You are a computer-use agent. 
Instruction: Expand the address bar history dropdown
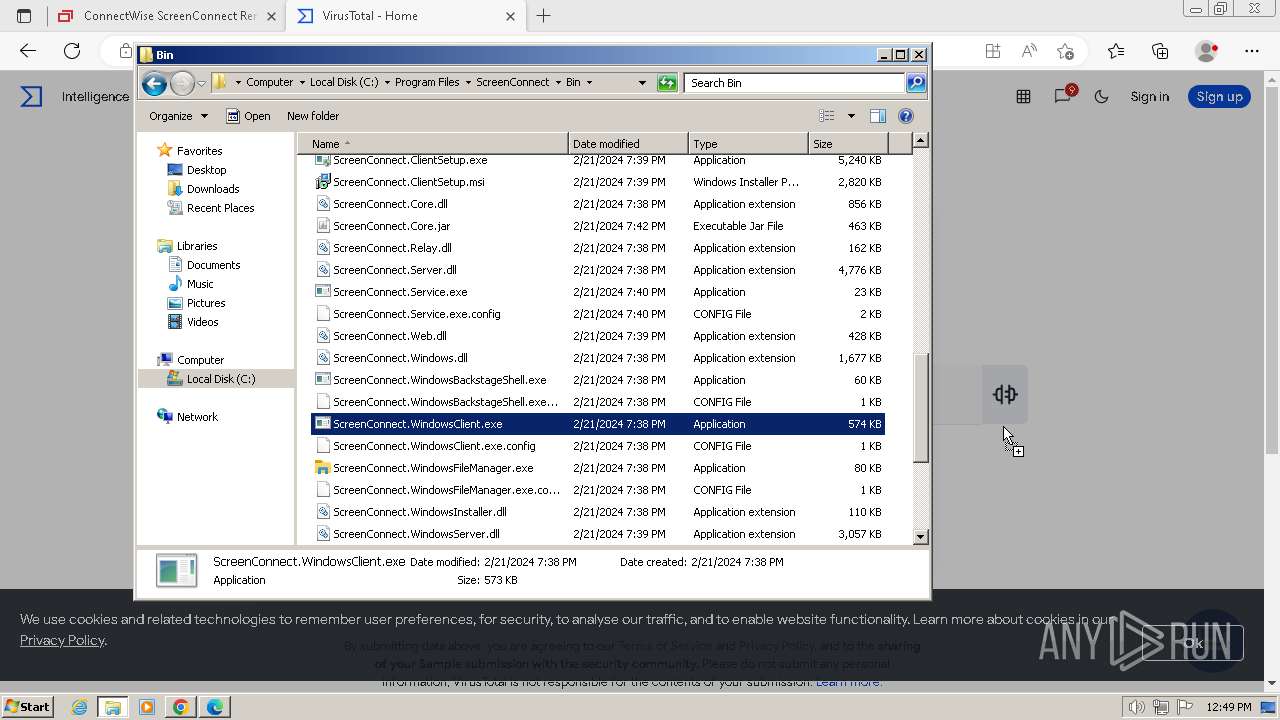coord(642,83)
